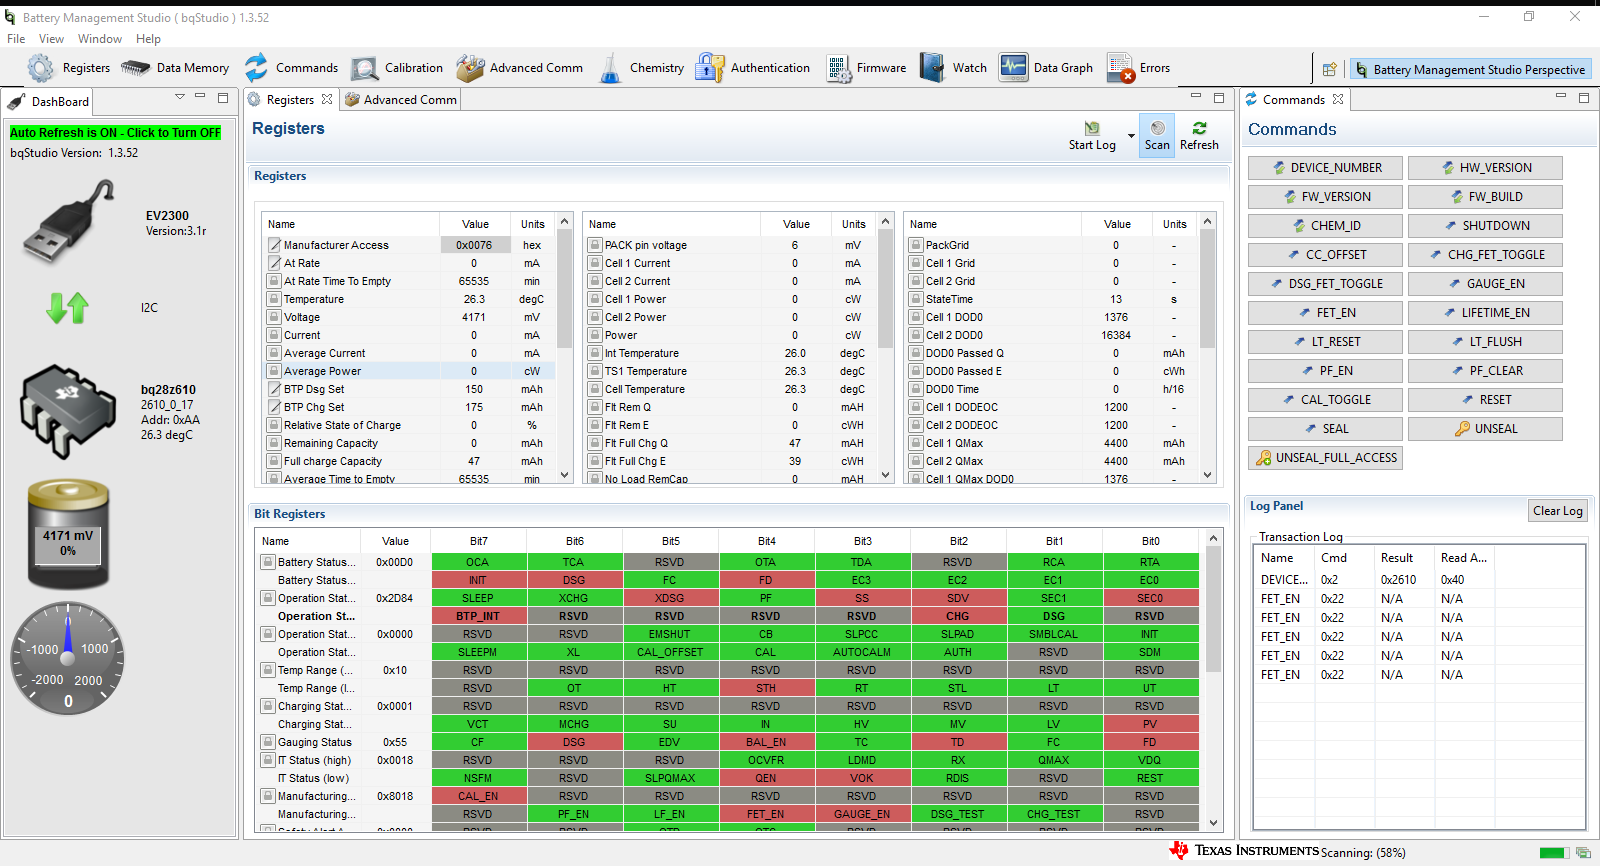Click the status bar icon beside the progress bar
This screenshot has width=1600, height=866.
(x=1583, y=853)
